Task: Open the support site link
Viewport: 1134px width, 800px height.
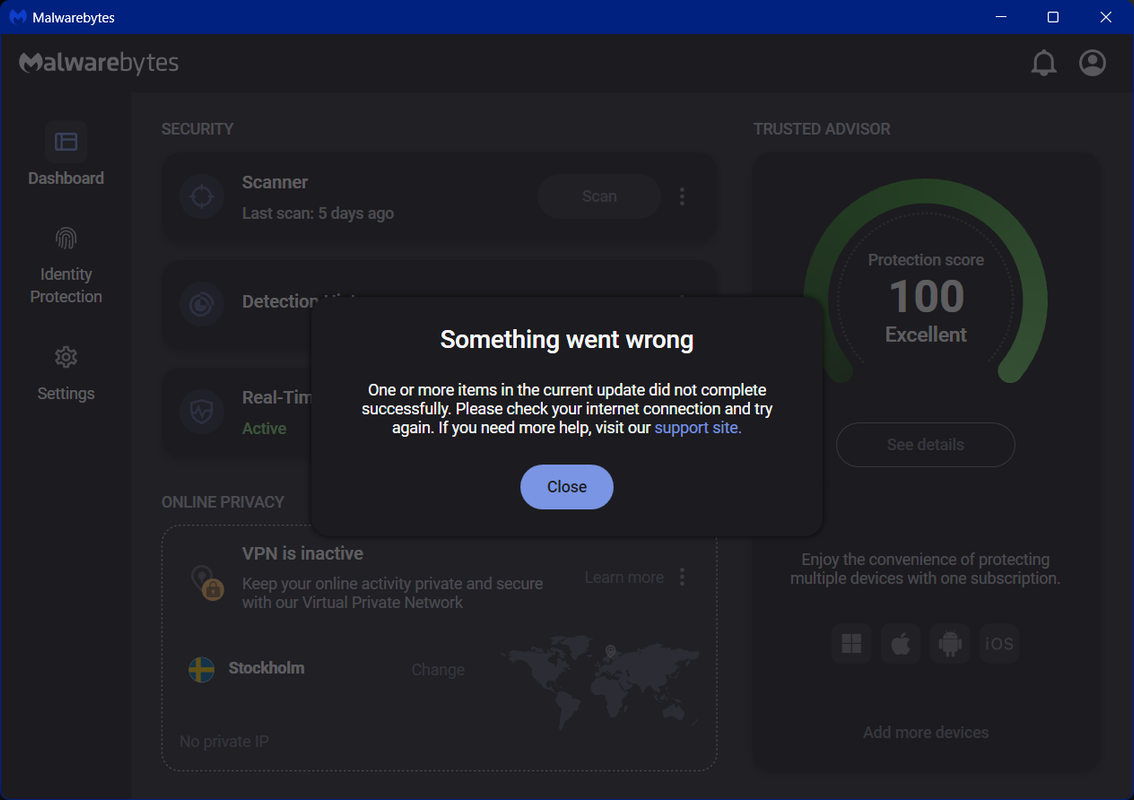Action: point(697,427)
